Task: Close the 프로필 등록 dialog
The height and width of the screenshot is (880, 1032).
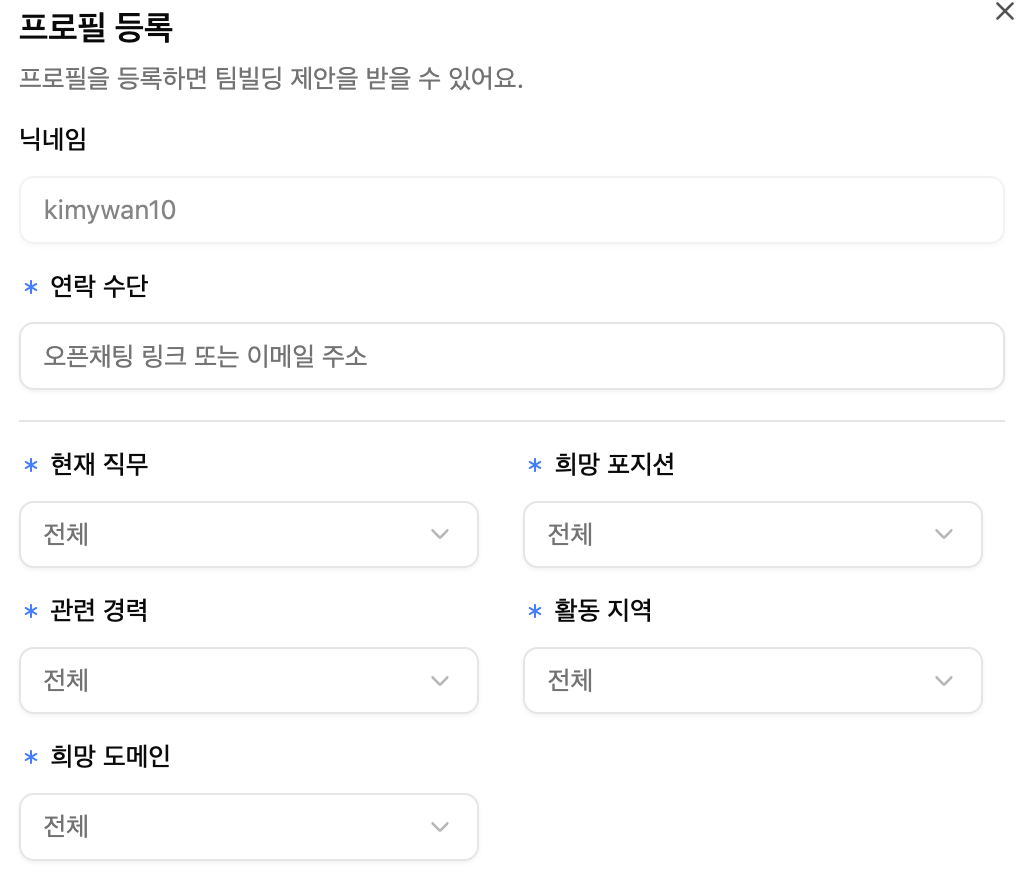Action: pos(1005,12)
